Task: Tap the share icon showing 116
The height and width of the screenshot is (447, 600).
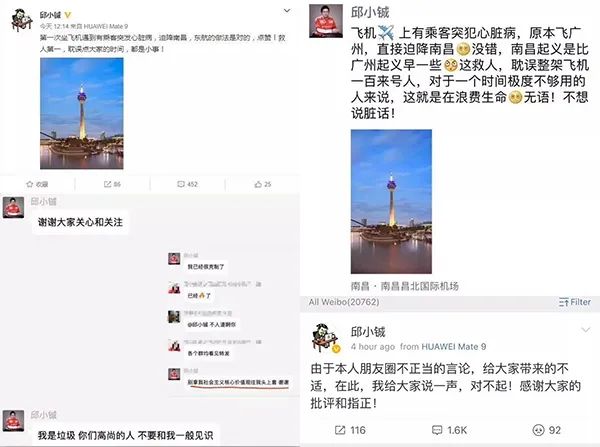Action: (x=340, y=430)
